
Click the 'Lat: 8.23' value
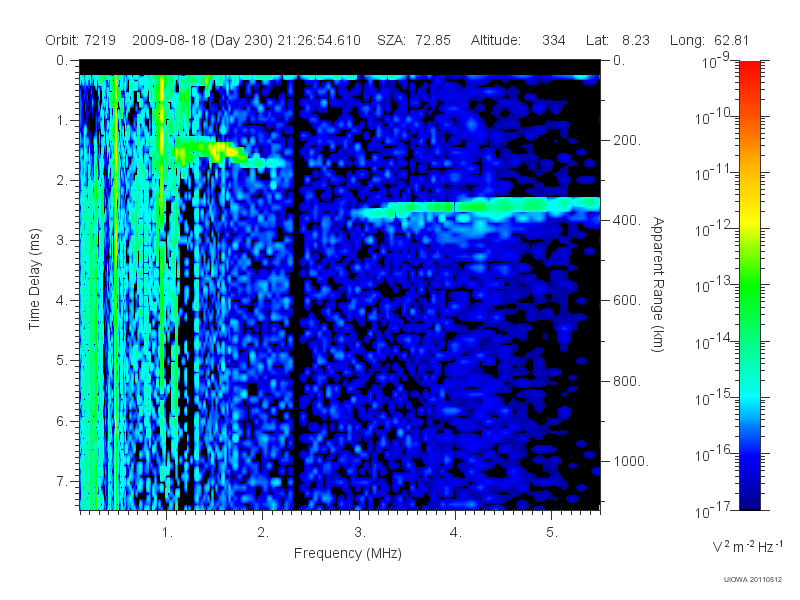coord(617,40)
